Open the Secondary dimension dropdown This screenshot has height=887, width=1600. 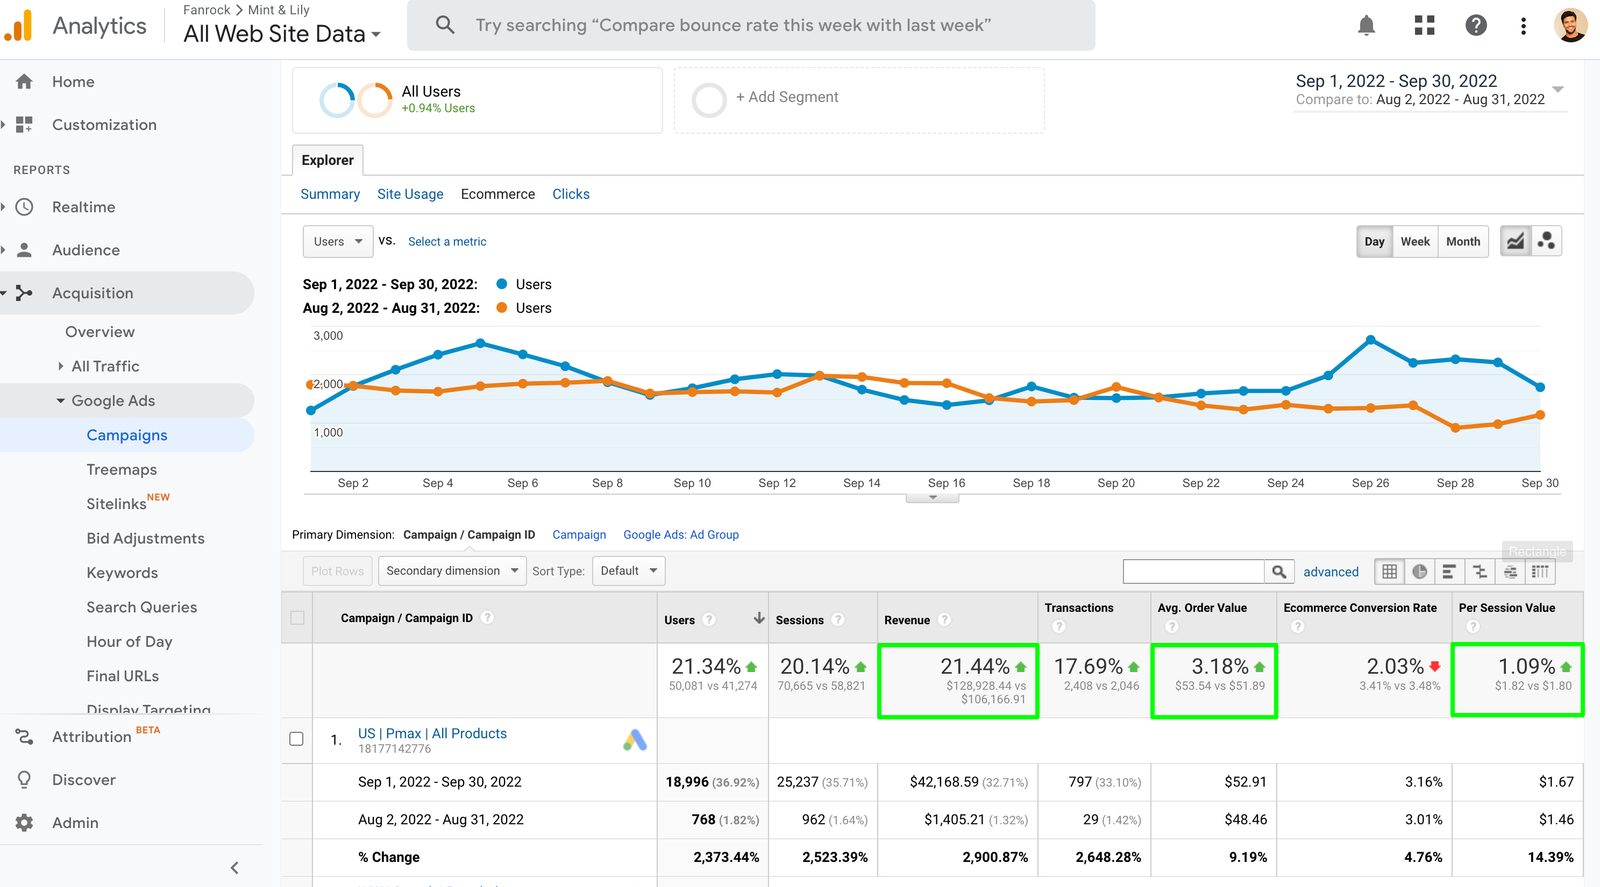point(452,571)
